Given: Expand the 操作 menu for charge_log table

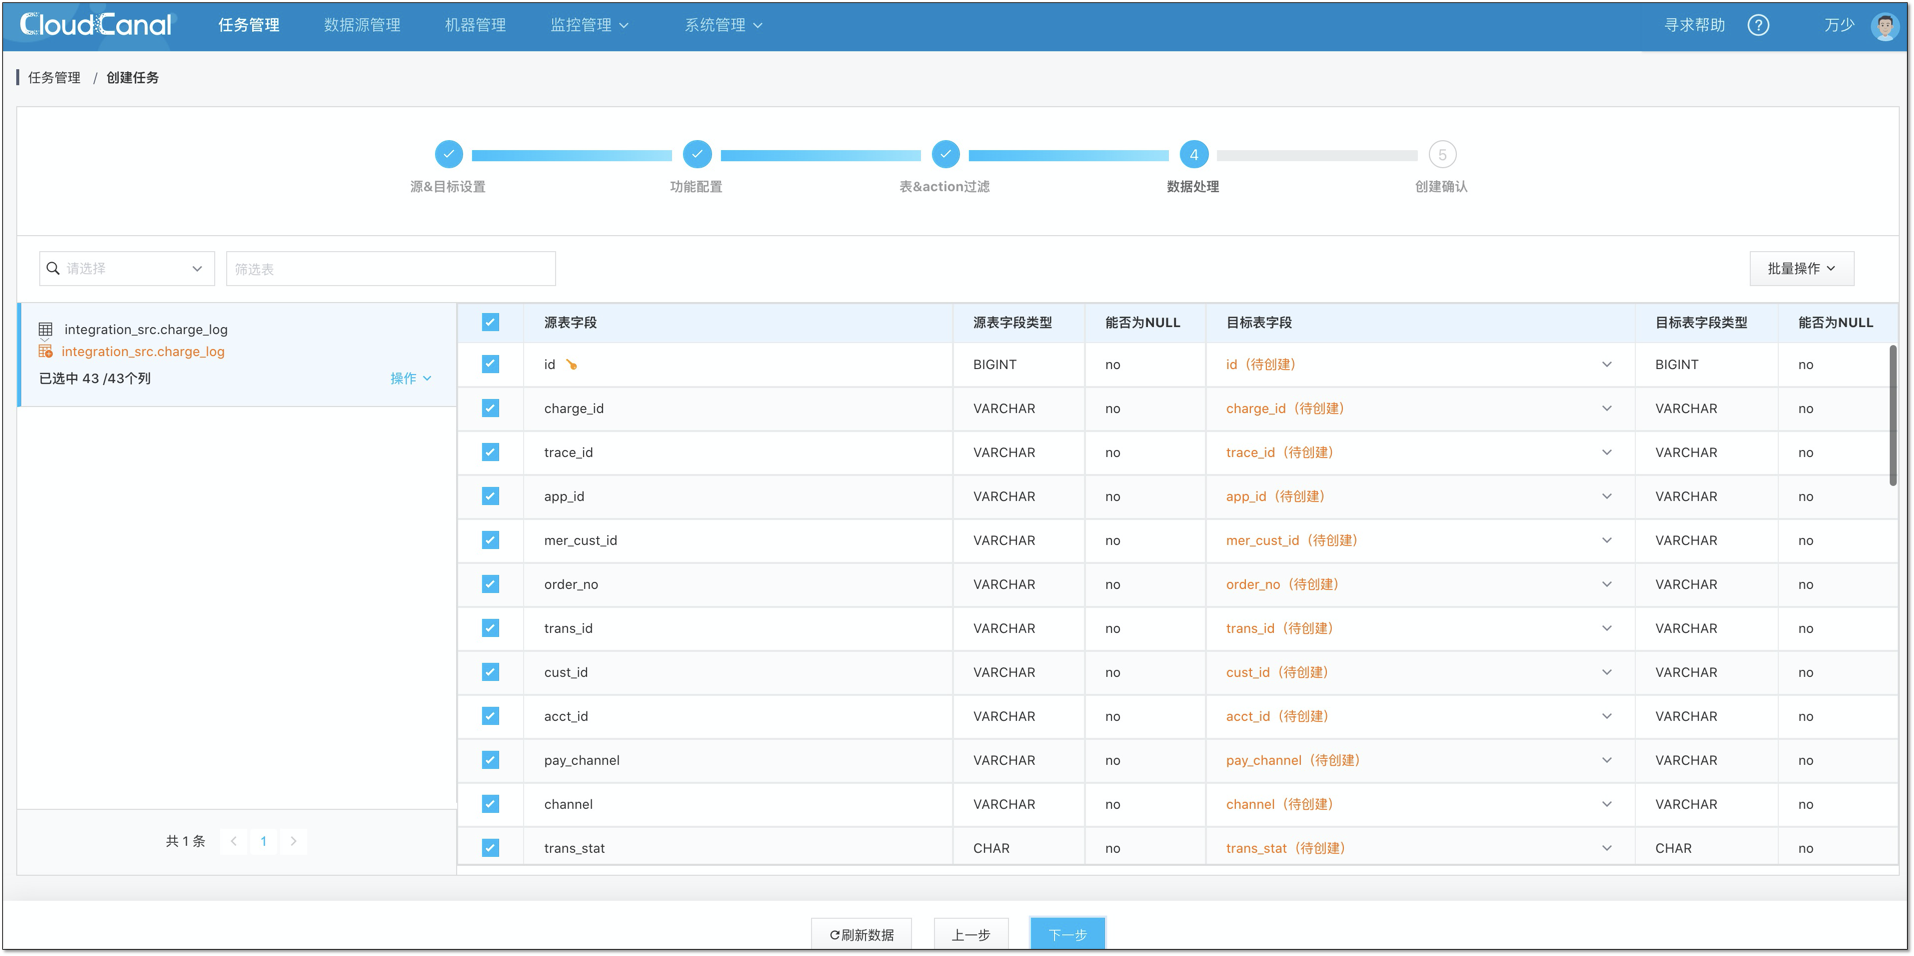Looking at the screenshot, I should point(411,378).
